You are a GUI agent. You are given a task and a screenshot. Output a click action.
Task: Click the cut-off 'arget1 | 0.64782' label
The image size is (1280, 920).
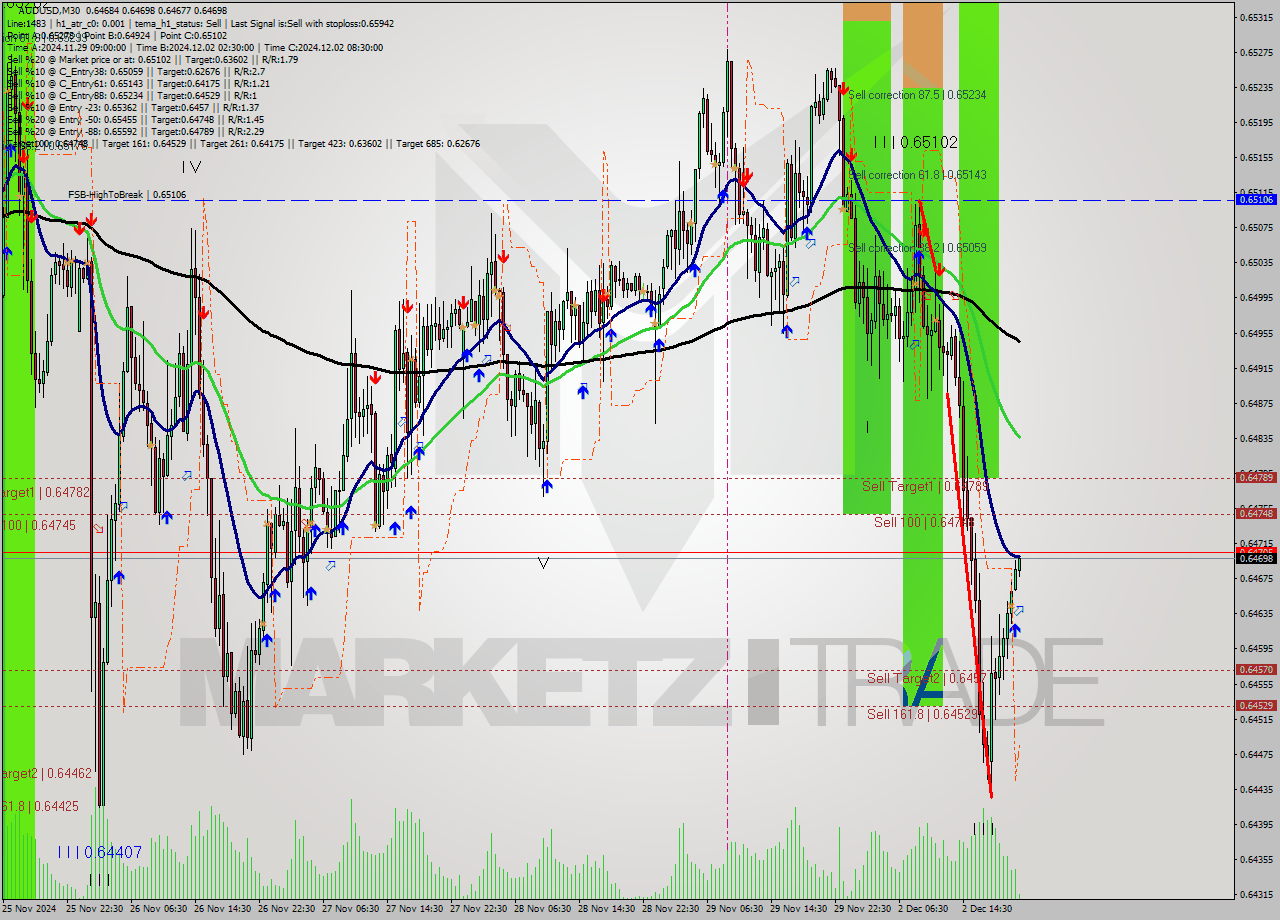point(45,493)
